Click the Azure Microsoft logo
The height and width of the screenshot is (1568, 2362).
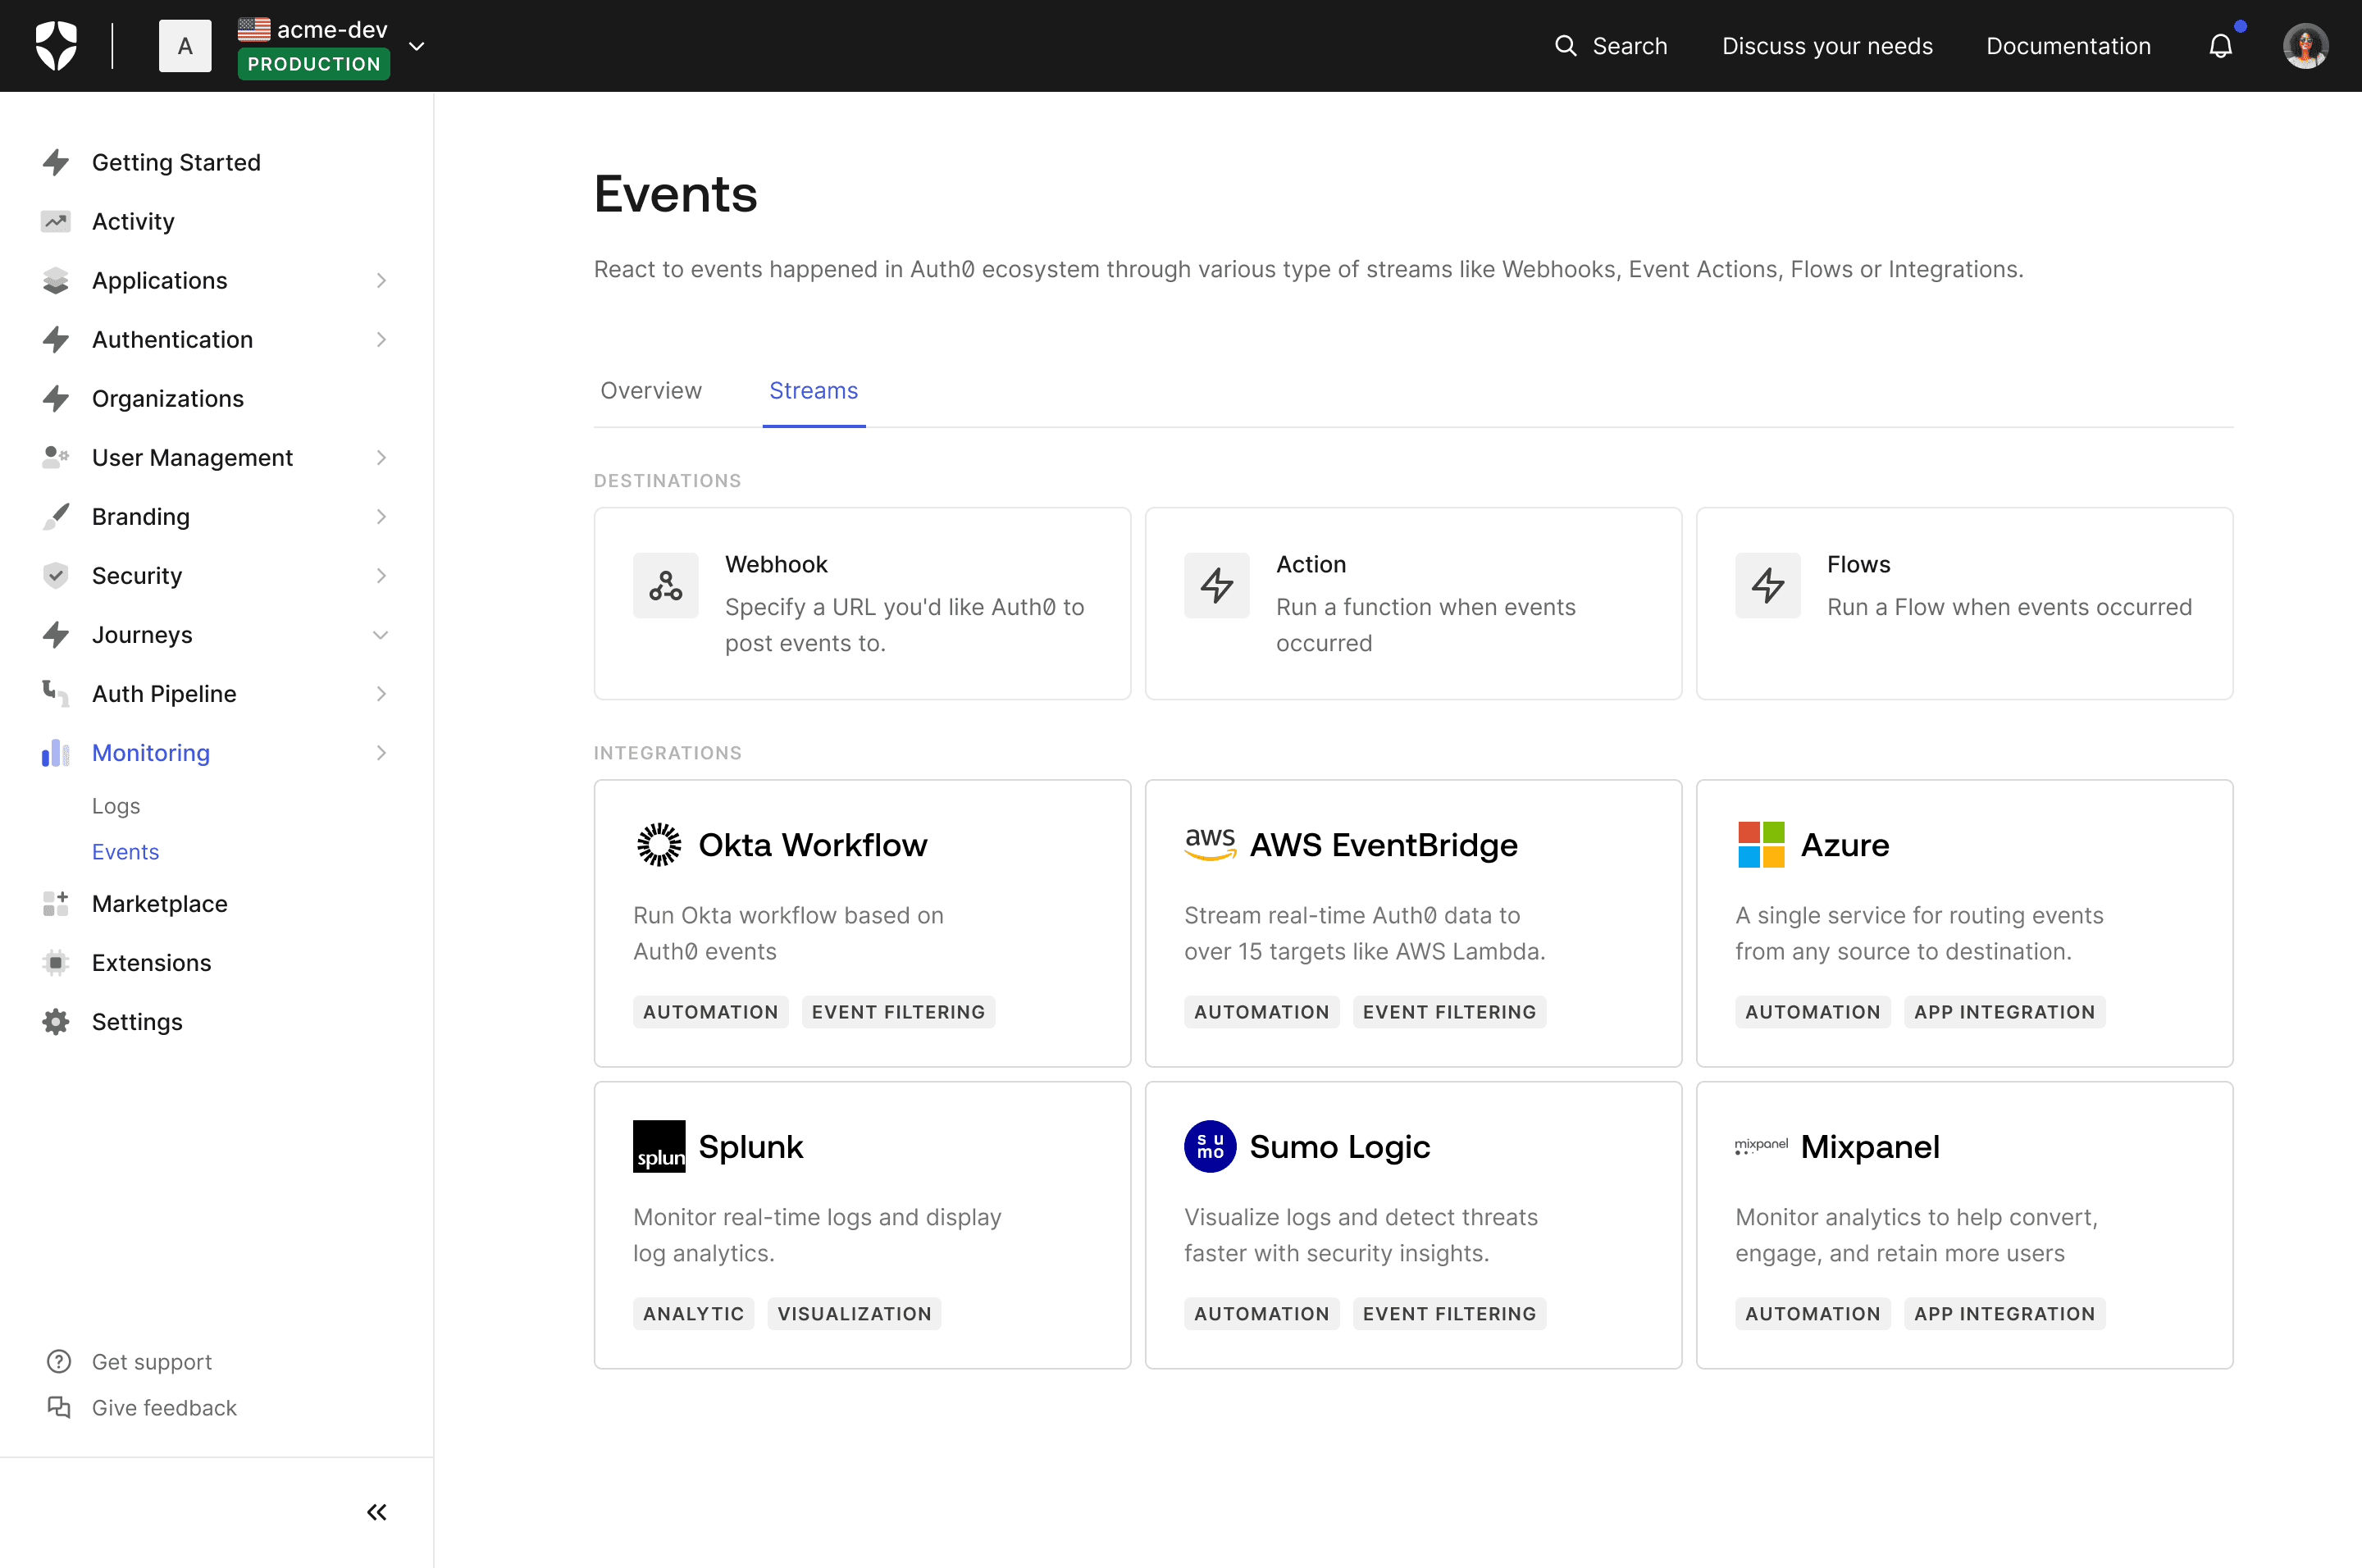[1761, 845]
